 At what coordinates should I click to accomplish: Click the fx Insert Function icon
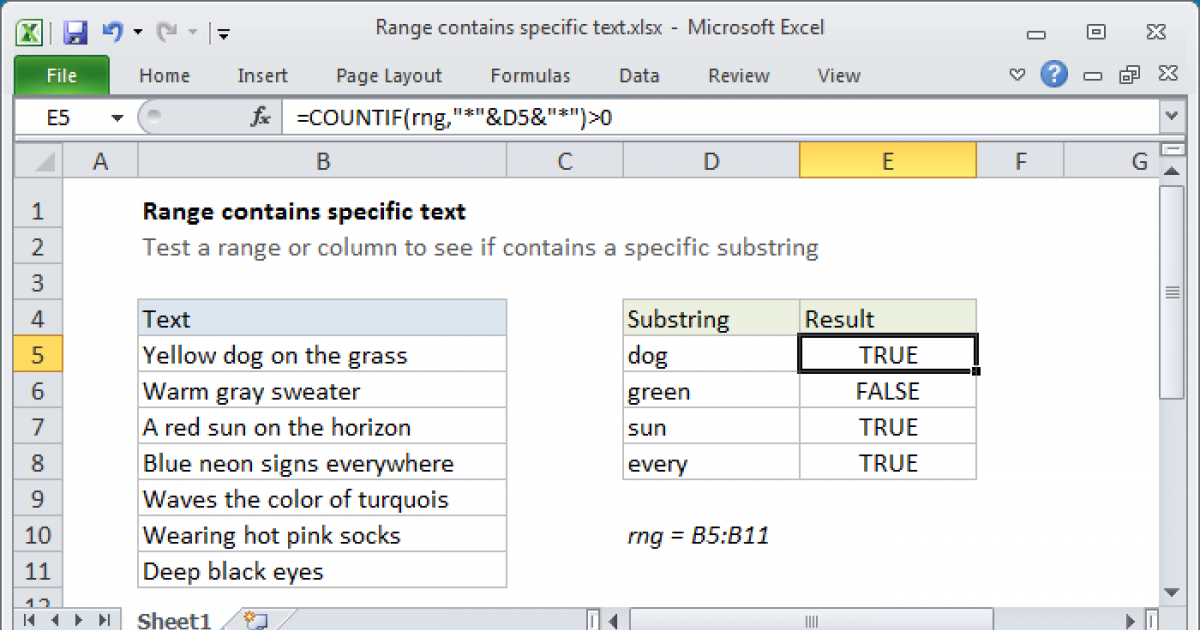[x=260, y=117]
